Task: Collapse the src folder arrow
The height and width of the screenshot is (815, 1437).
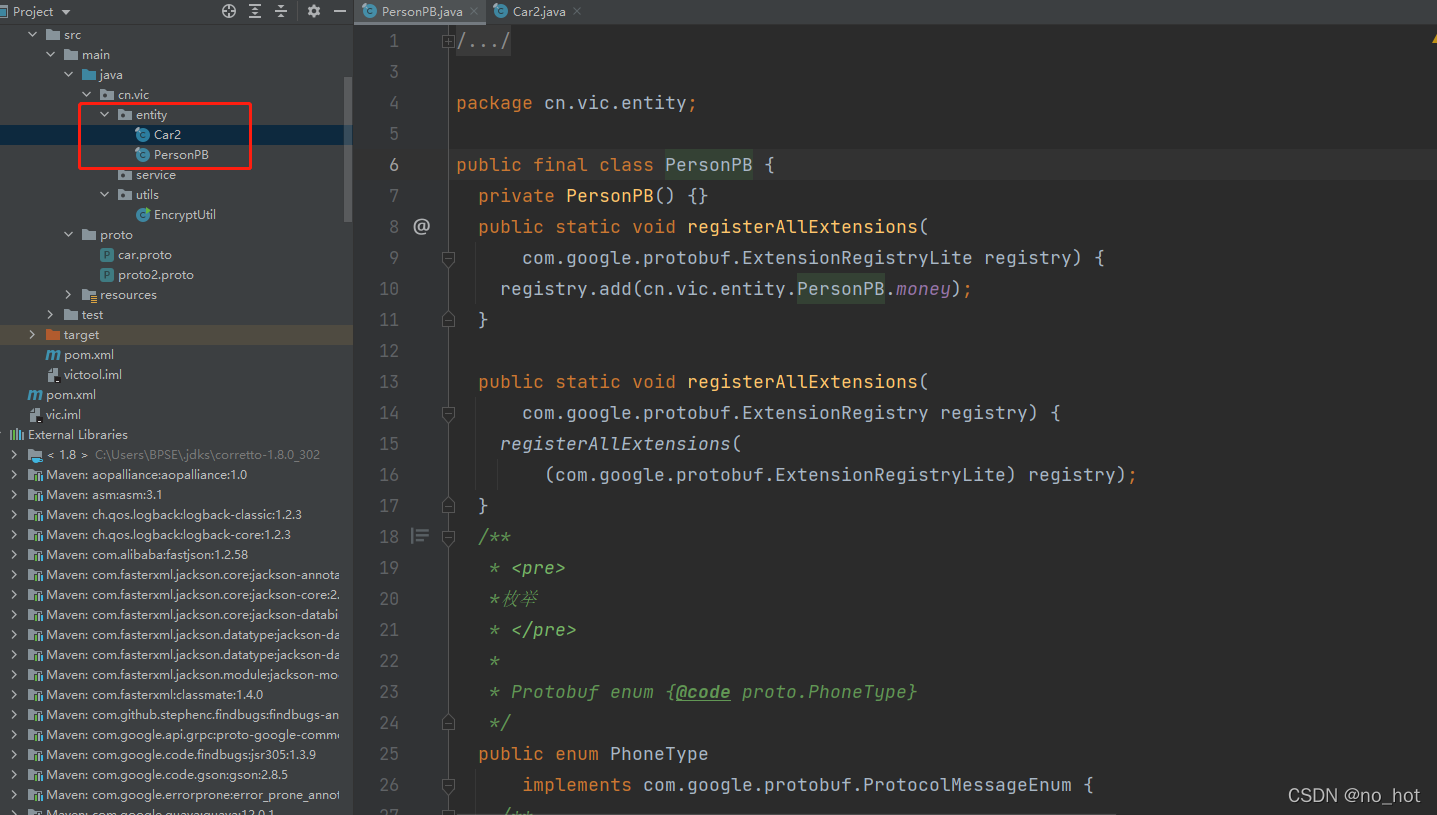Action: tap(33, 35)
